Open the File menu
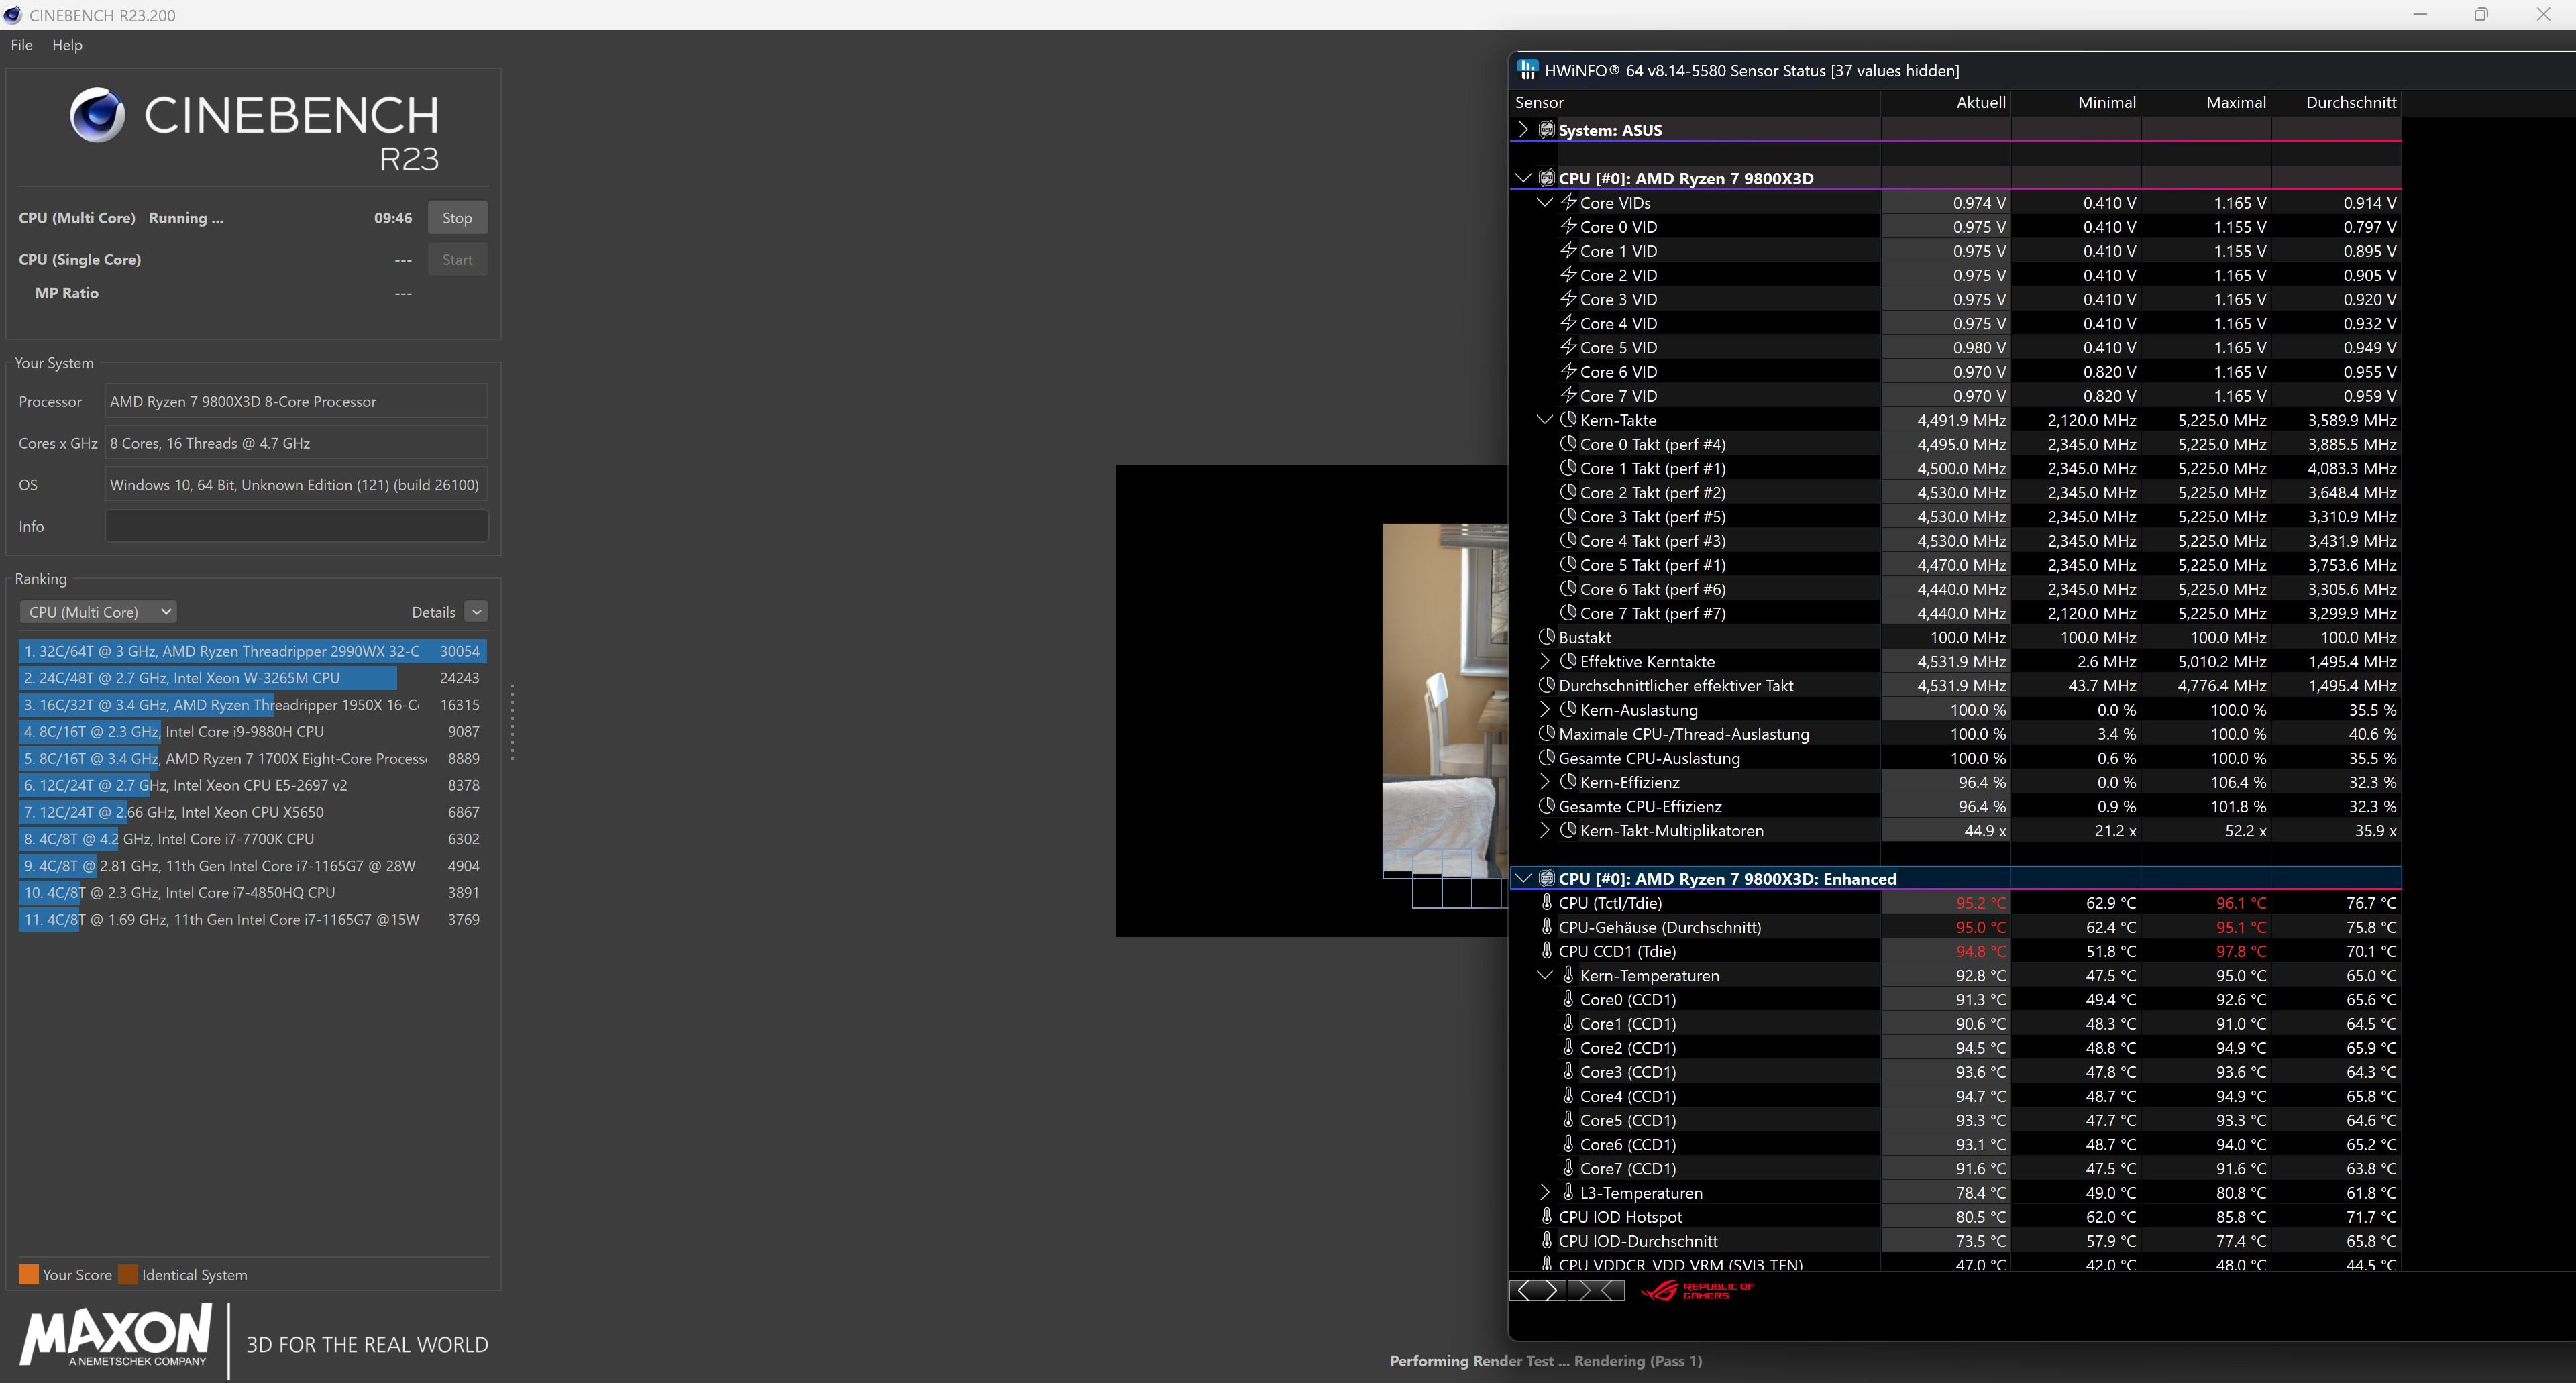2576x1383 pixels. coord(21,45)
